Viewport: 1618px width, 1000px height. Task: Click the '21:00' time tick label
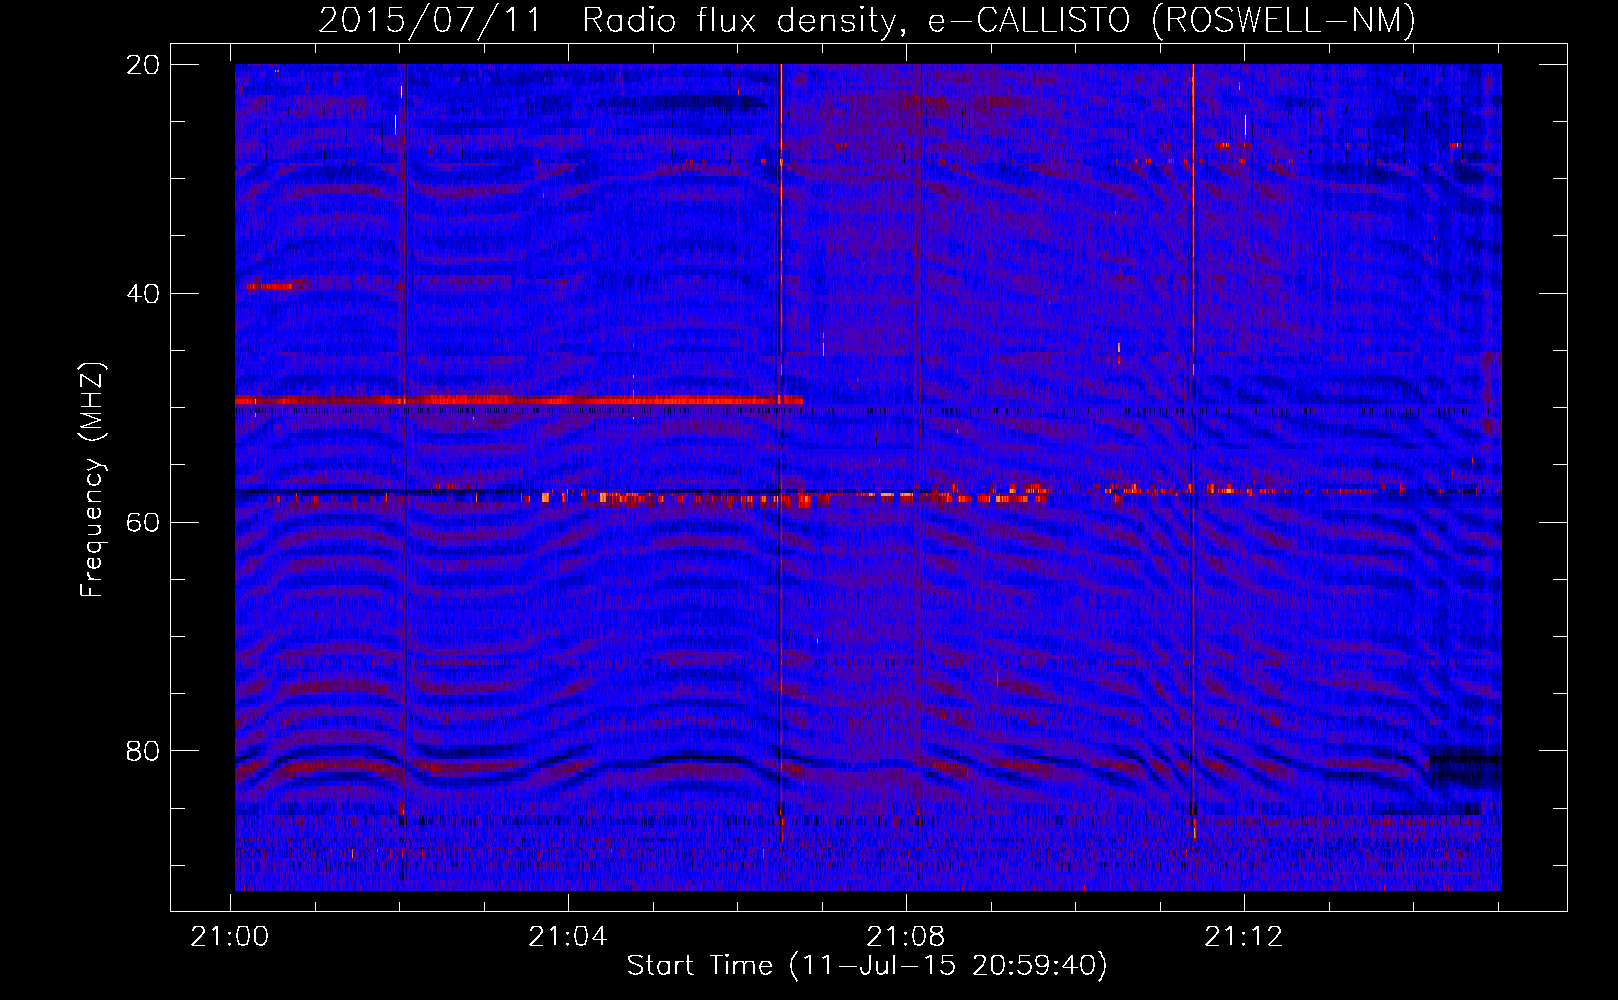pyautogui.click(x=231, y=936)
